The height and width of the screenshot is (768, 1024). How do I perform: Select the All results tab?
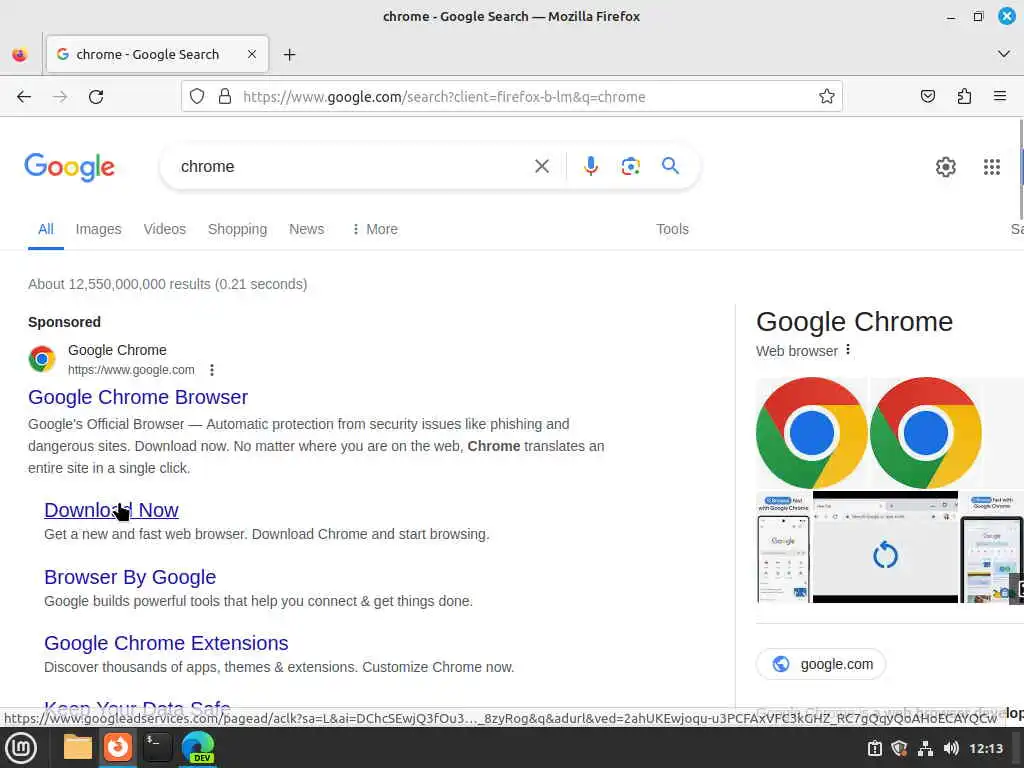pyautogui.click(x=46, y=229)
